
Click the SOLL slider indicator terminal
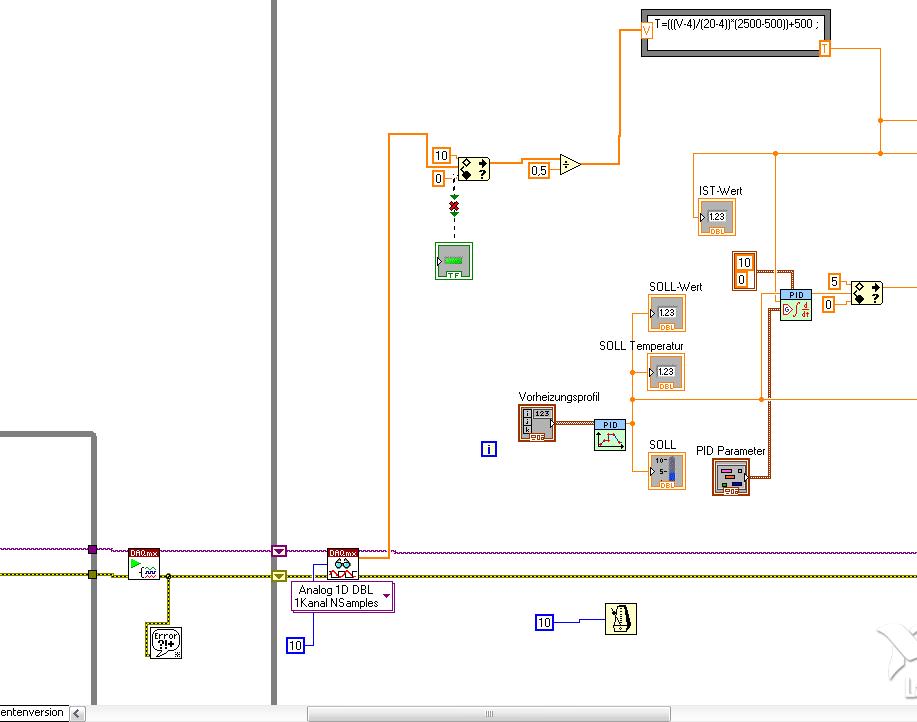667,471
